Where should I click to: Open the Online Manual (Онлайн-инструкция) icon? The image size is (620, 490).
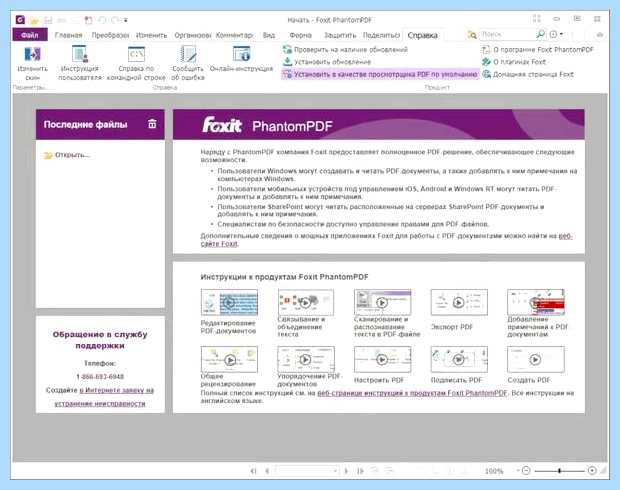tap(241, 54)
